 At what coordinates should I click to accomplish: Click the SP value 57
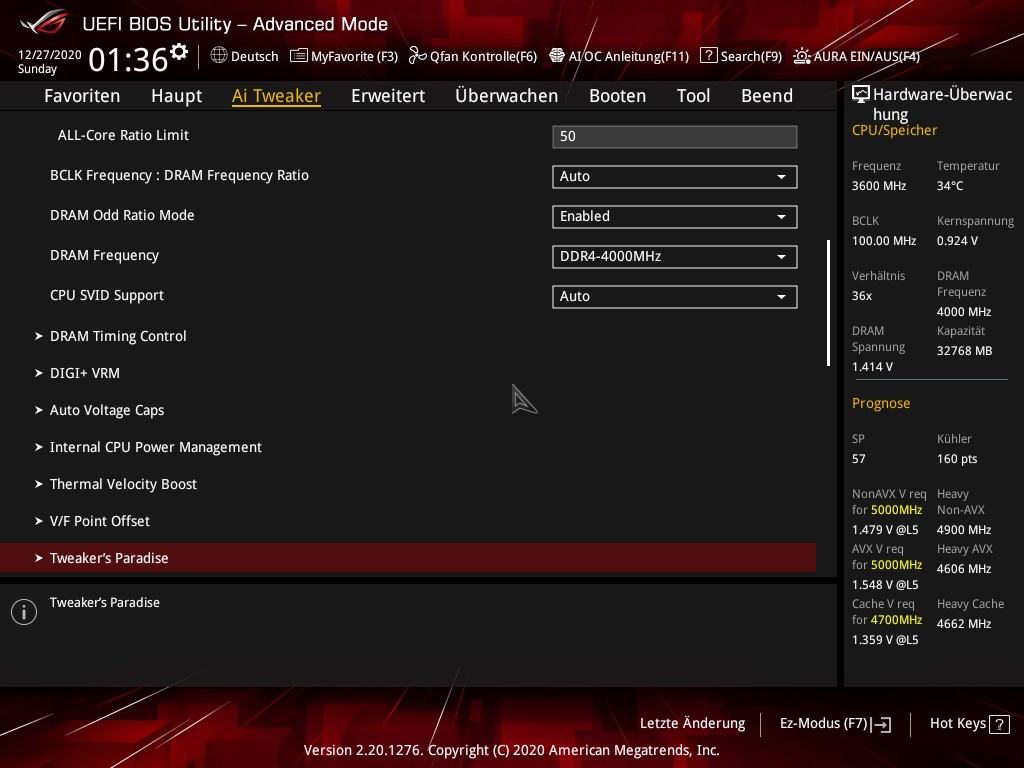[x=858, y=459]
